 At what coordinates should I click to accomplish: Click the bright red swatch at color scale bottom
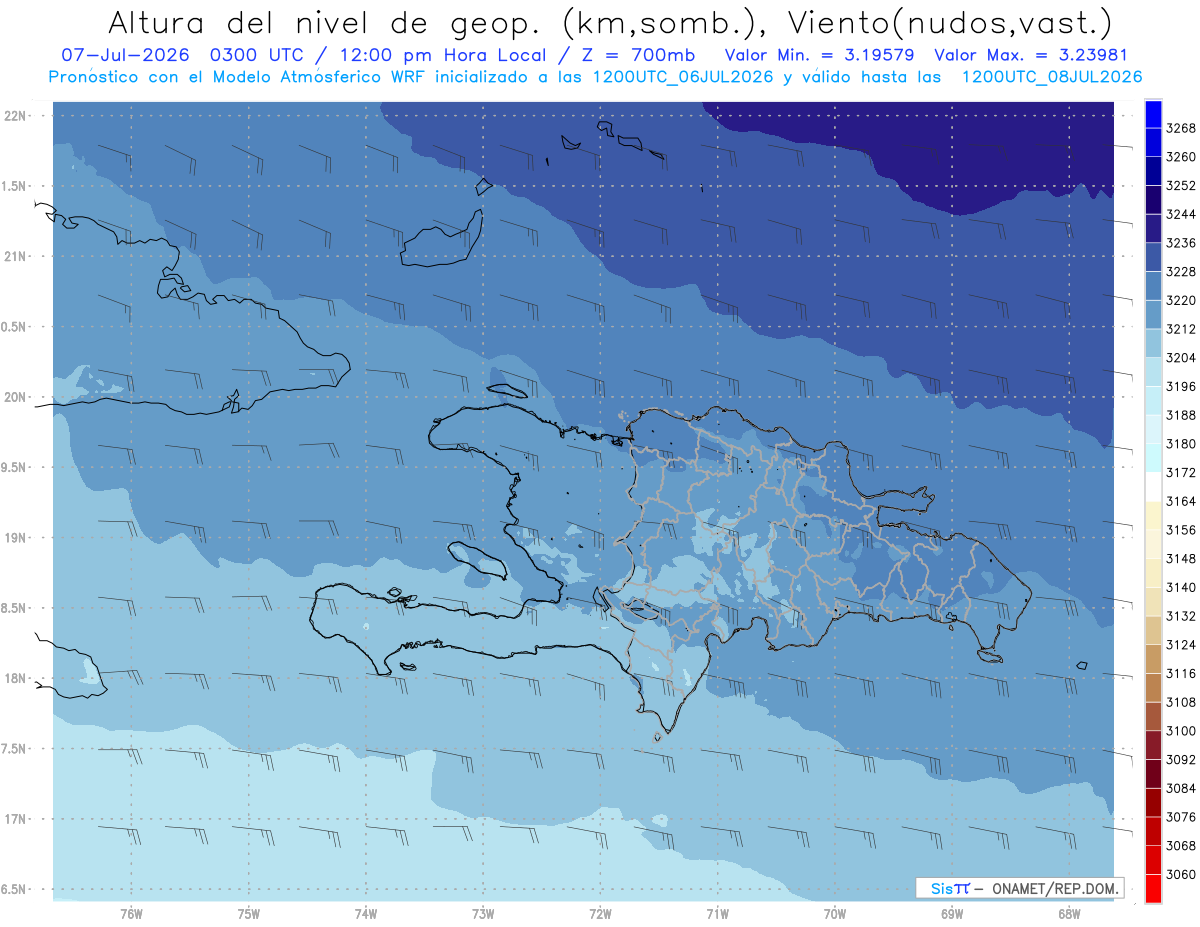1152,888
